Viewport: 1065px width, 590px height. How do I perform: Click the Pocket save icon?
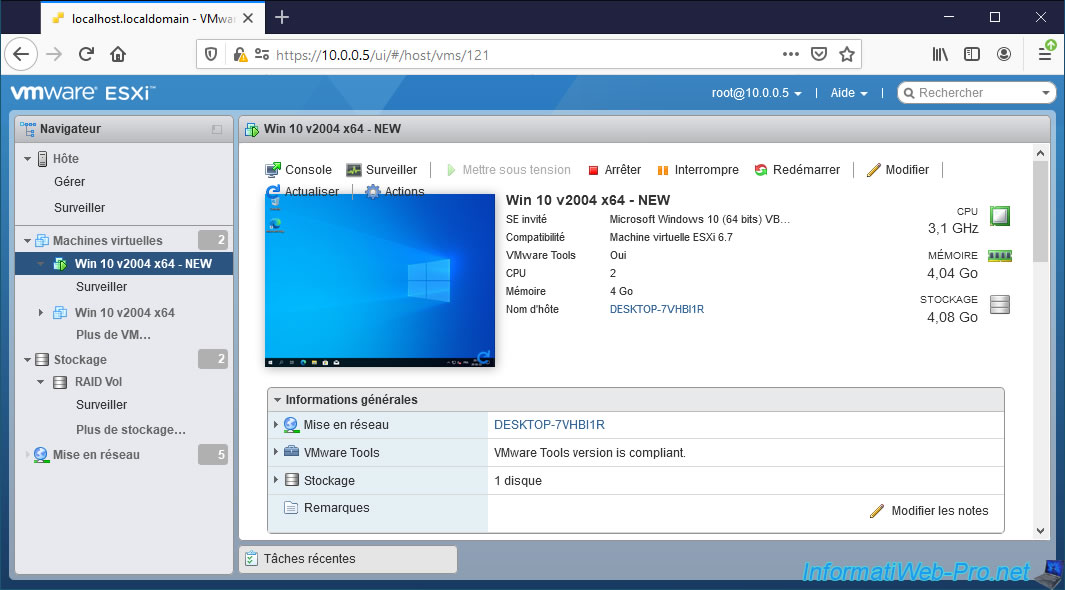tap(819, 54)
